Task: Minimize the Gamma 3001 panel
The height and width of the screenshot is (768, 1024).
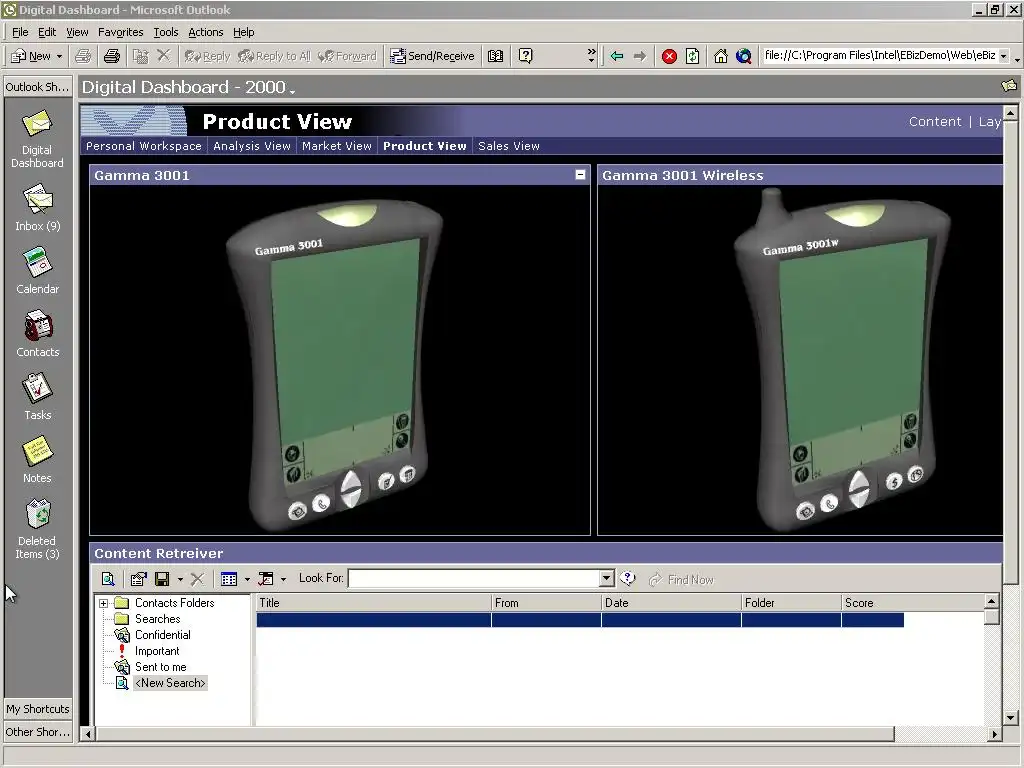Action: pos(580,174)
